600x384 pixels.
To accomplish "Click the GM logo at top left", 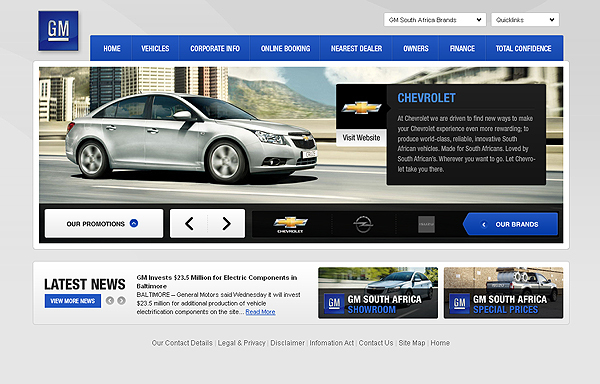I will [58, 31].
